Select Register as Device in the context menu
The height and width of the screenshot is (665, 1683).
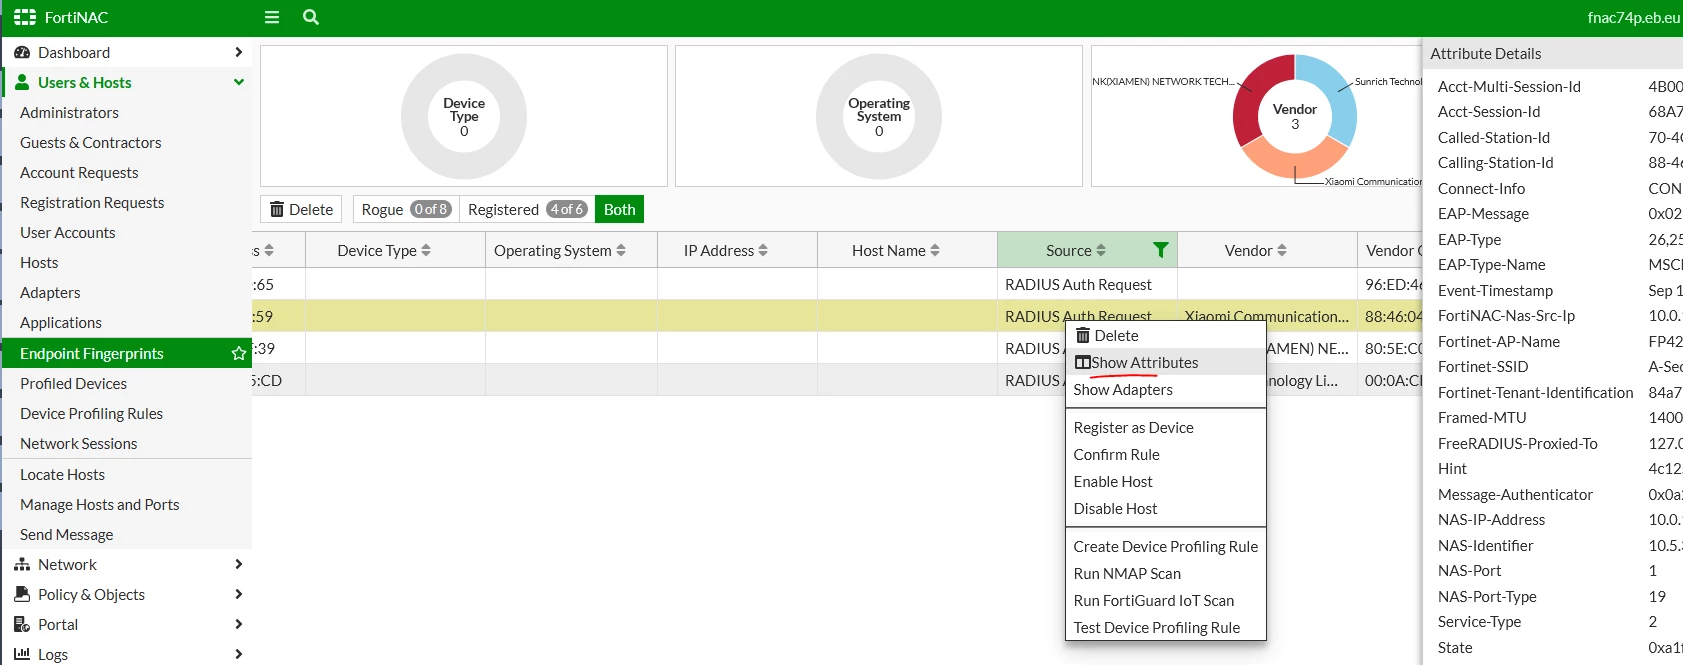[x=1166, y=427]
